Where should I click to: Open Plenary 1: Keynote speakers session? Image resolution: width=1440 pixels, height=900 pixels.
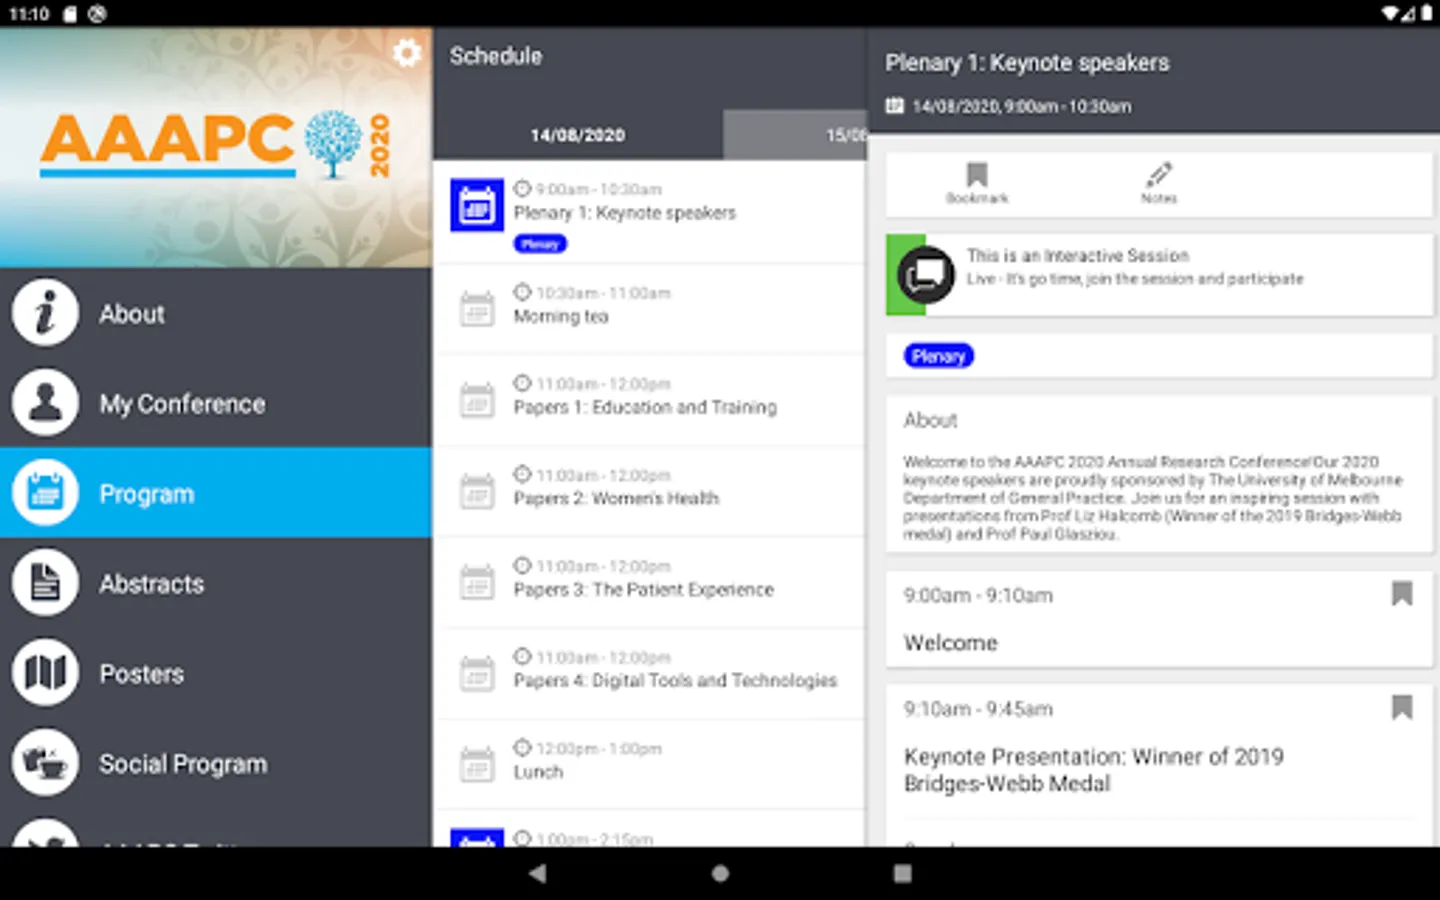click(650, 212)
